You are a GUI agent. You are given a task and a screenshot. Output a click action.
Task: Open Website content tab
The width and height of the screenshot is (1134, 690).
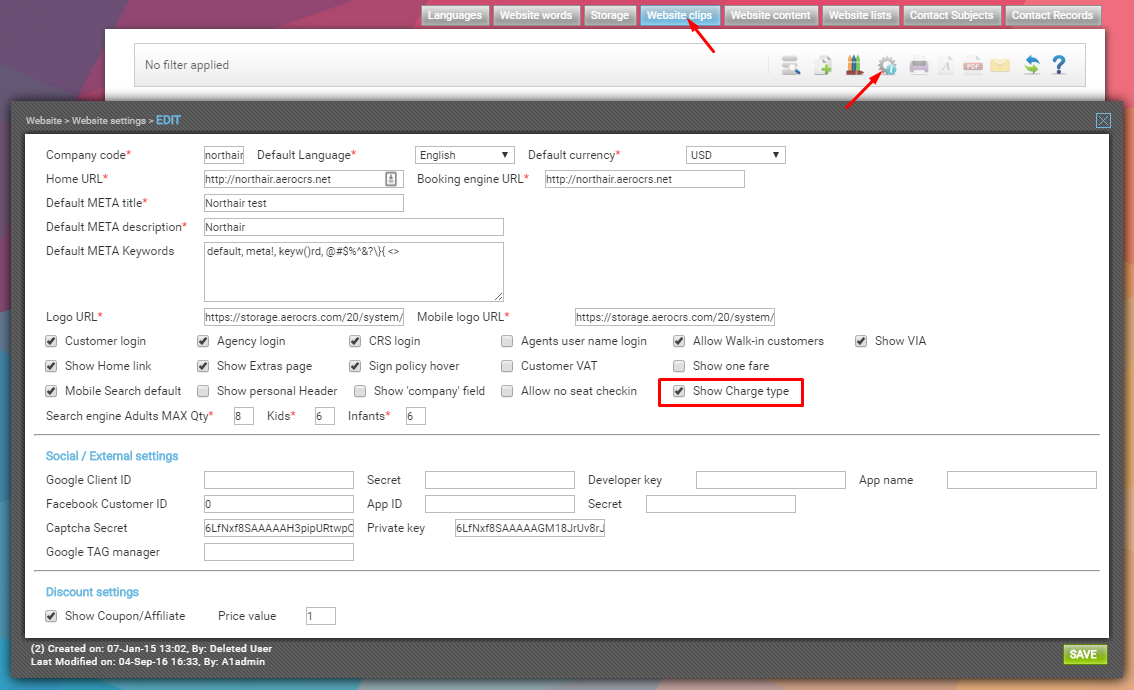770,15
